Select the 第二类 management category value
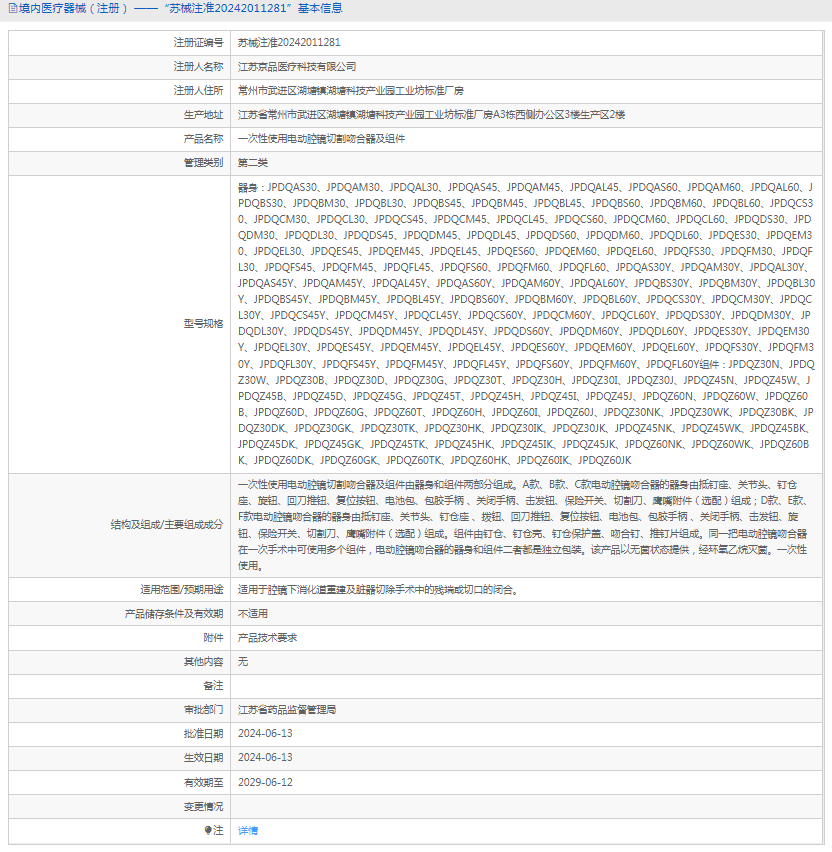Viewport: 832px width, 852px height. [x=253, y=162]
